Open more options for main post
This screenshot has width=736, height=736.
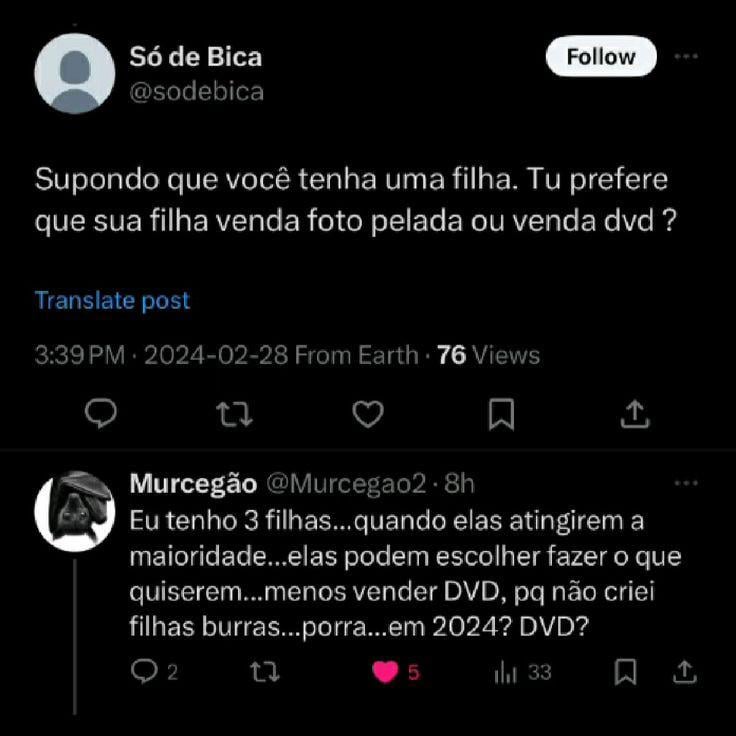[x=686, y=57]
